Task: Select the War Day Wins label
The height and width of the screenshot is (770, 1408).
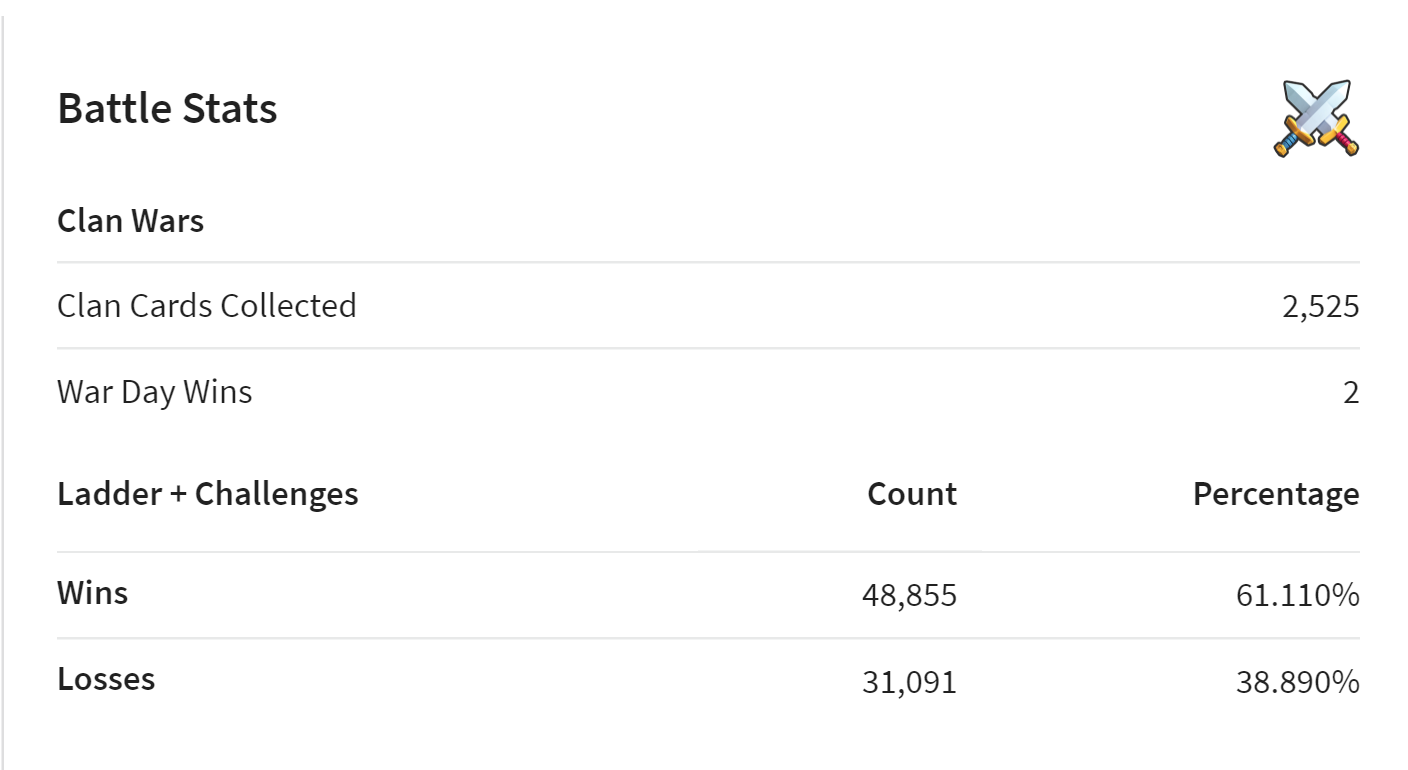Action: 155,391
